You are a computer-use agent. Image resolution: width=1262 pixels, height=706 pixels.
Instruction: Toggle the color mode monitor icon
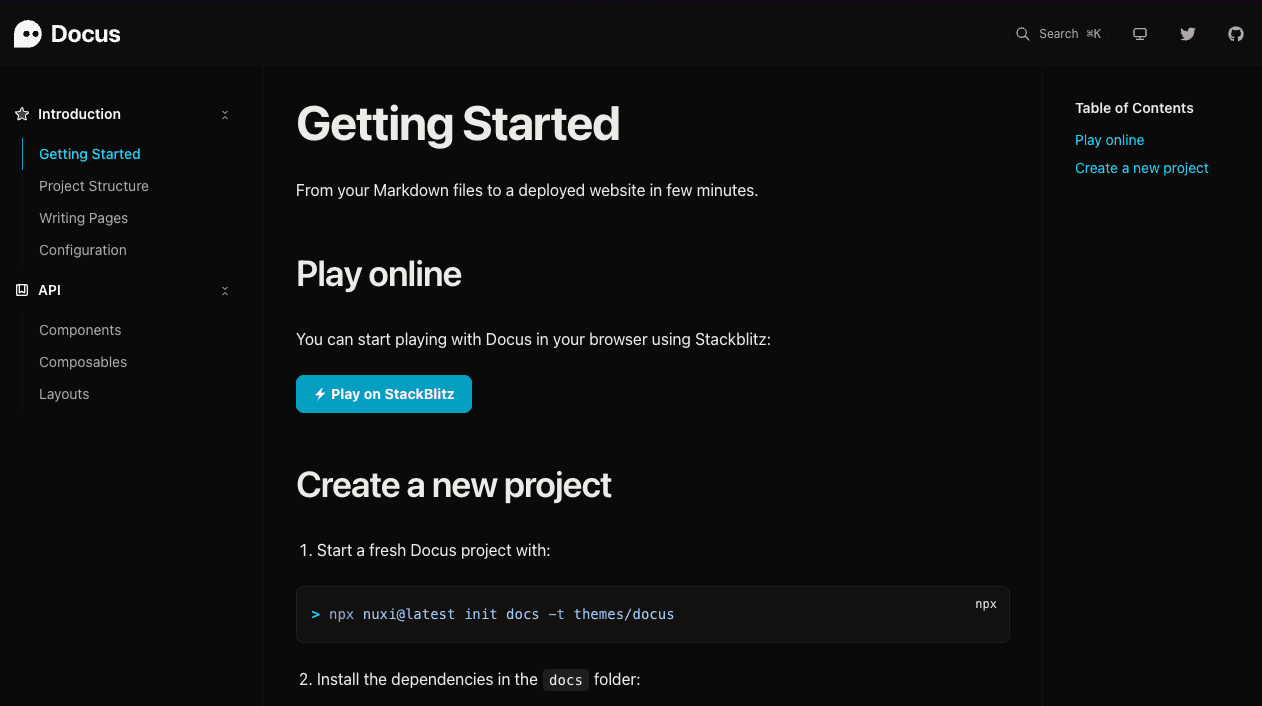point(1139,34)
